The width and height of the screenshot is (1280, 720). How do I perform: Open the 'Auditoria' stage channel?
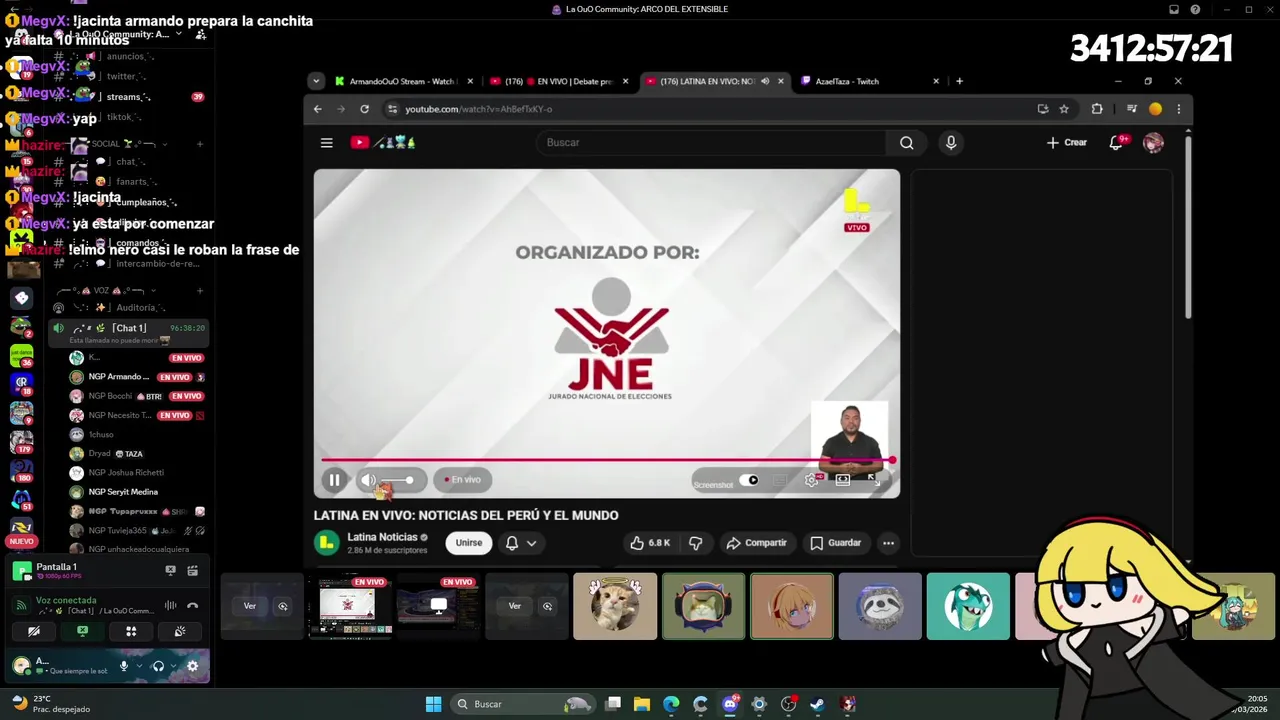pos(128,308)
